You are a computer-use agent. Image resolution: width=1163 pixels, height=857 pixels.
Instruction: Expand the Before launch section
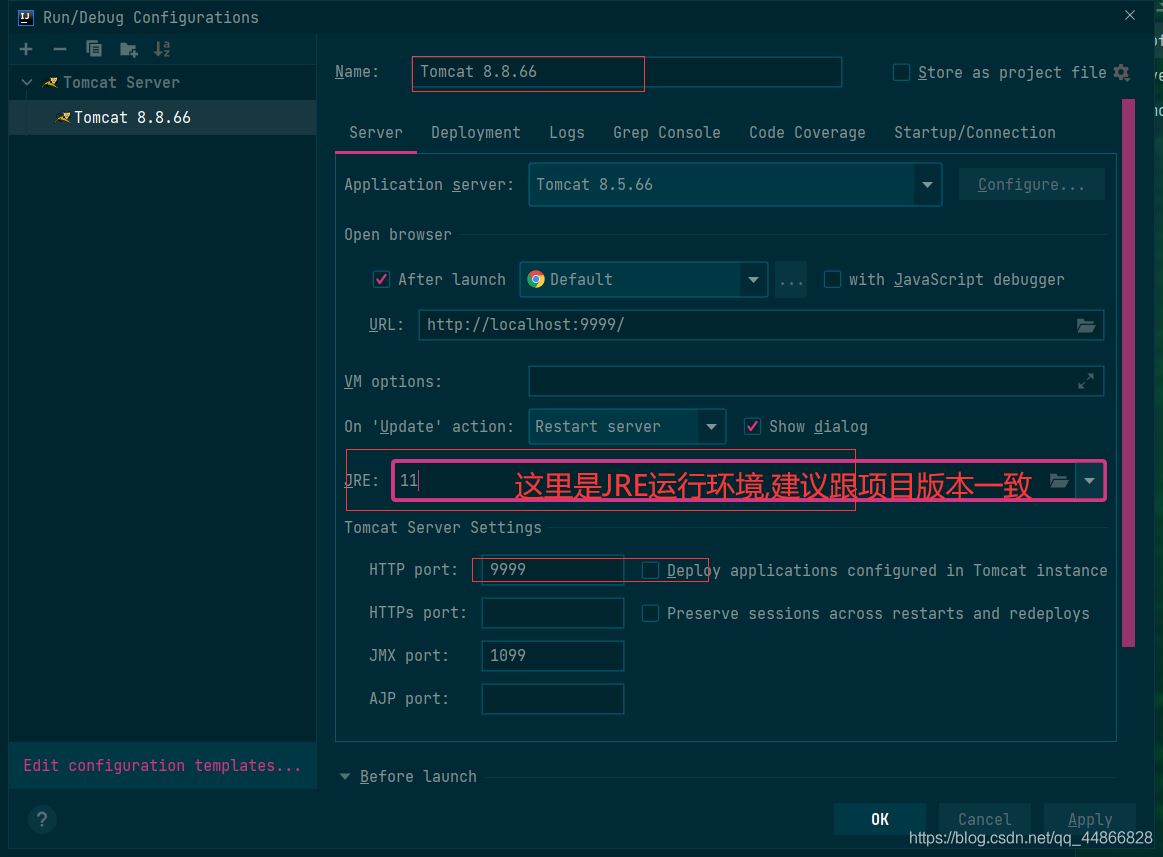click(x=346, y=776)
